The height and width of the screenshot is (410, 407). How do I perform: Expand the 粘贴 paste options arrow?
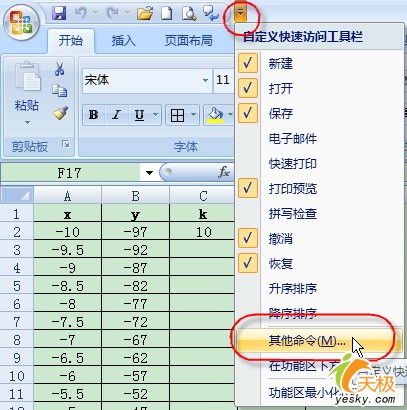point(27,123)
